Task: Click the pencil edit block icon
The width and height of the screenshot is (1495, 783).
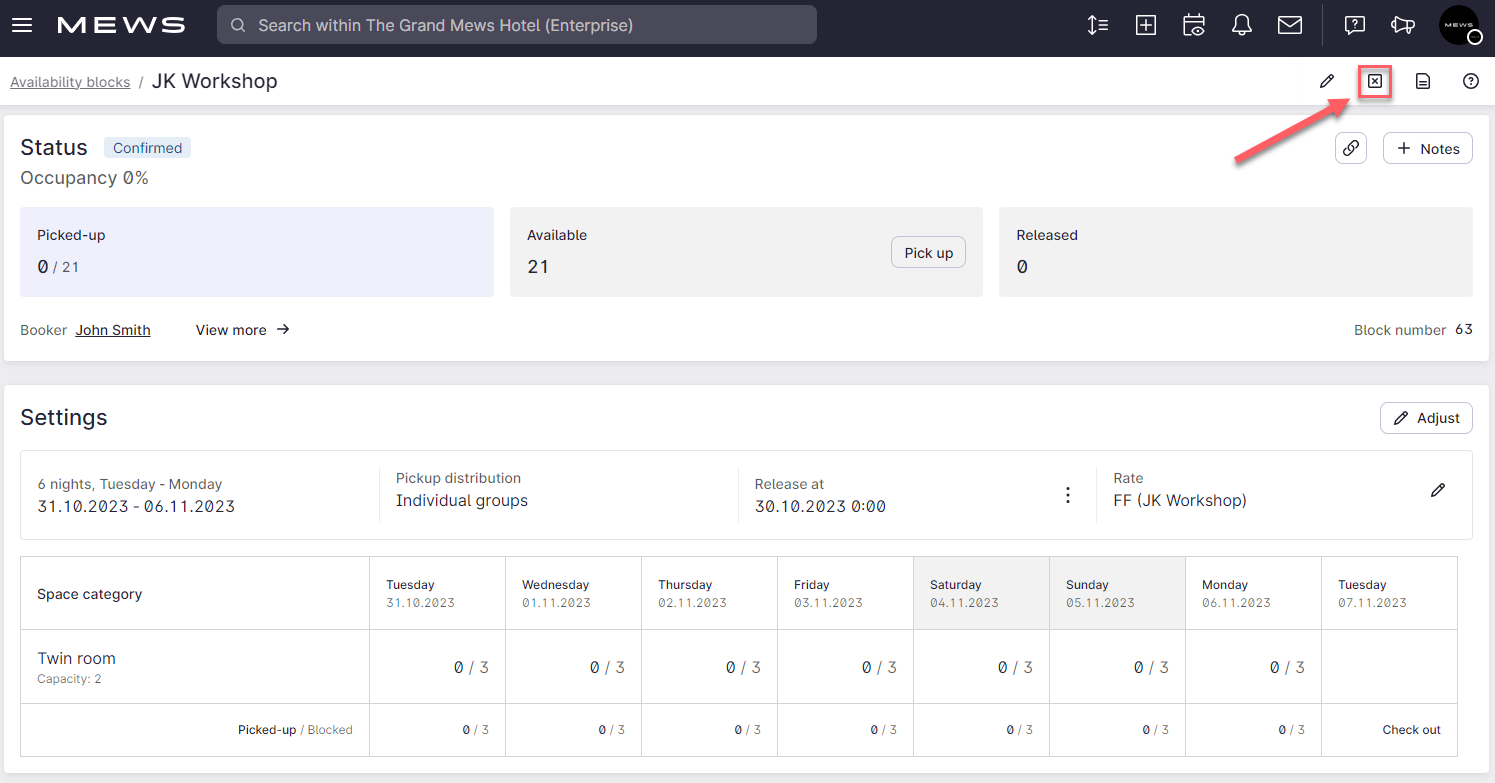Action: (1327, 82)
